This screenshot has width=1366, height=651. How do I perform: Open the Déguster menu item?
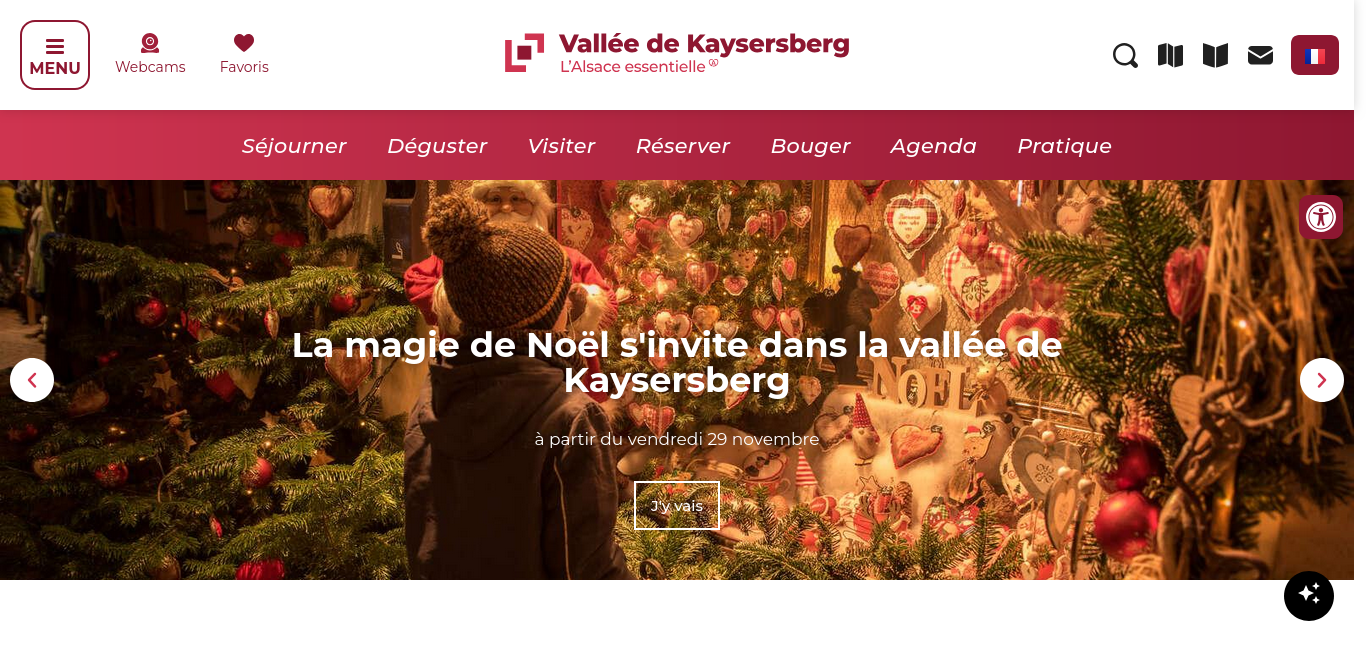pos(437,146)
